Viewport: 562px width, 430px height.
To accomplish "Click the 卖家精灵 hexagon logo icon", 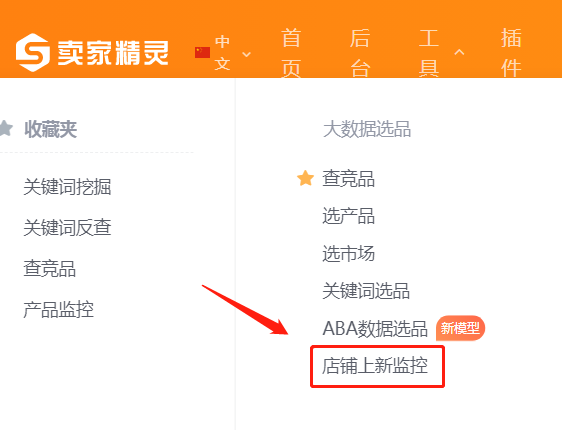I will click(33, 52).
